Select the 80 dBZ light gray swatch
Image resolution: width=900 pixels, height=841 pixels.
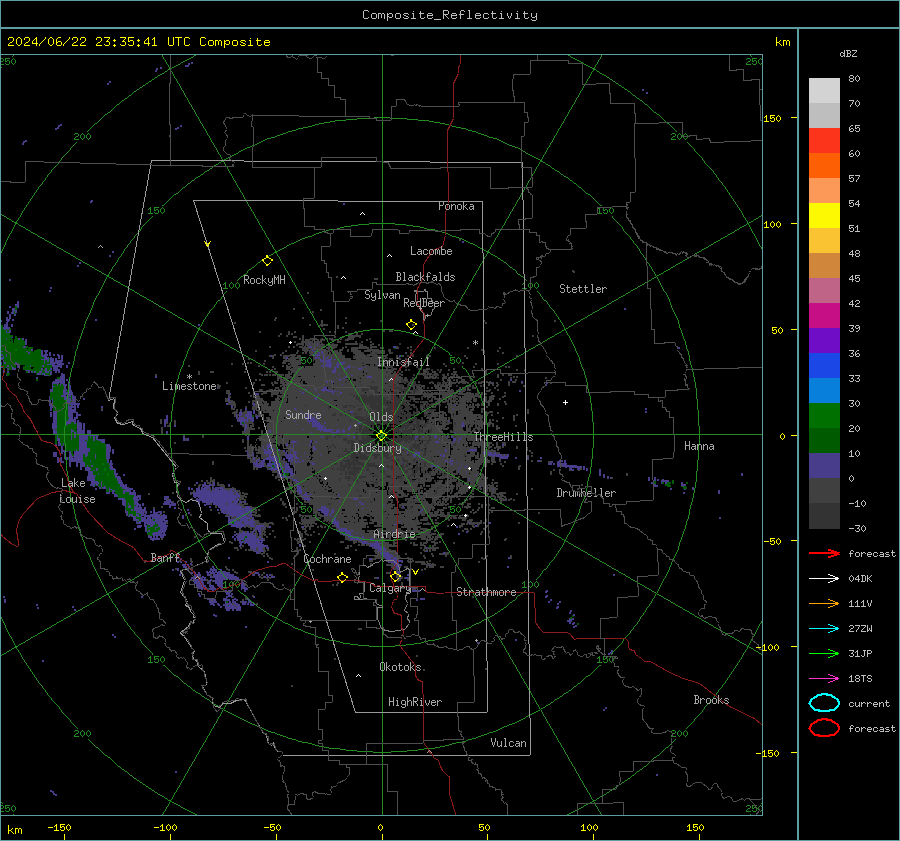click(x=824, y=91)
